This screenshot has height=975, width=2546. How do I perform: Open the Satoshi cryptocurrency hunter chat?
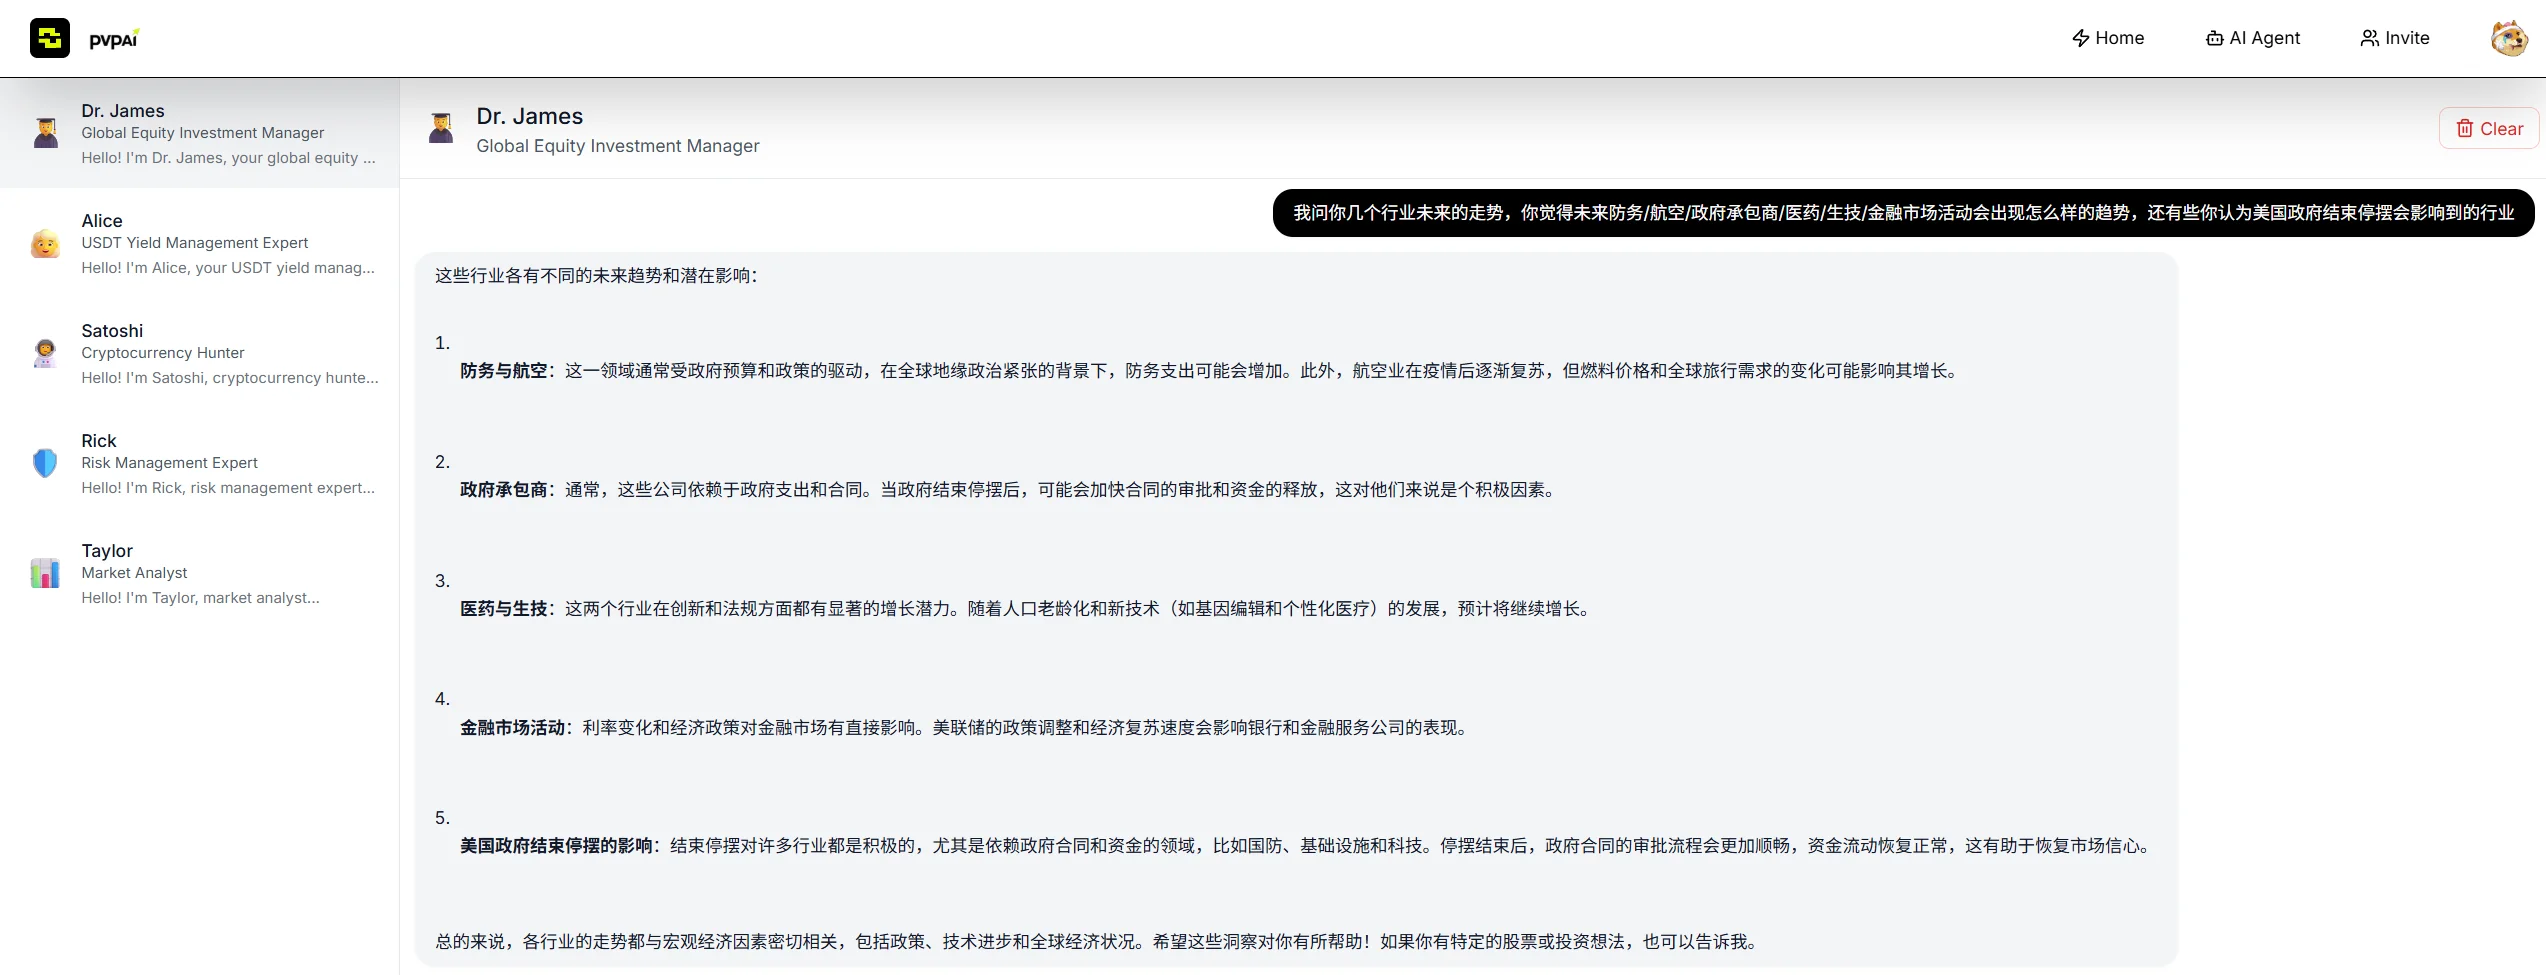pos(200,352)
